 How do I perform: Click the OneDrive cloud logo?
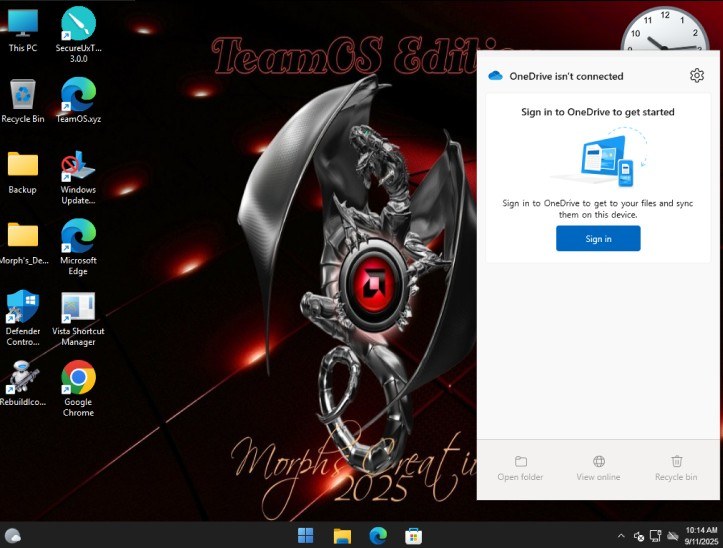(x=495, y=76)
